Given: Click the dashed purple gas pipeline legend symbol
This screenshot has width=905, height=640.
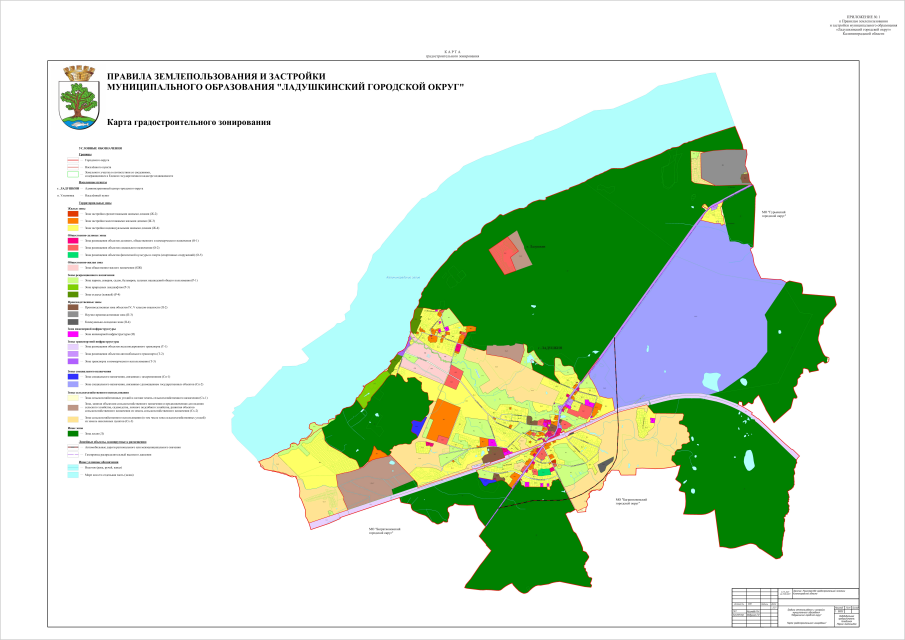Looking at the screenshot, I should [x=73, y=455].
